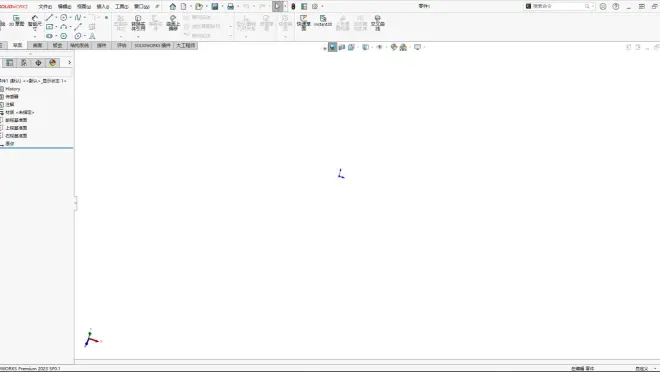Toggle the highlighted zoom button in heads-up toolbar

333,47
